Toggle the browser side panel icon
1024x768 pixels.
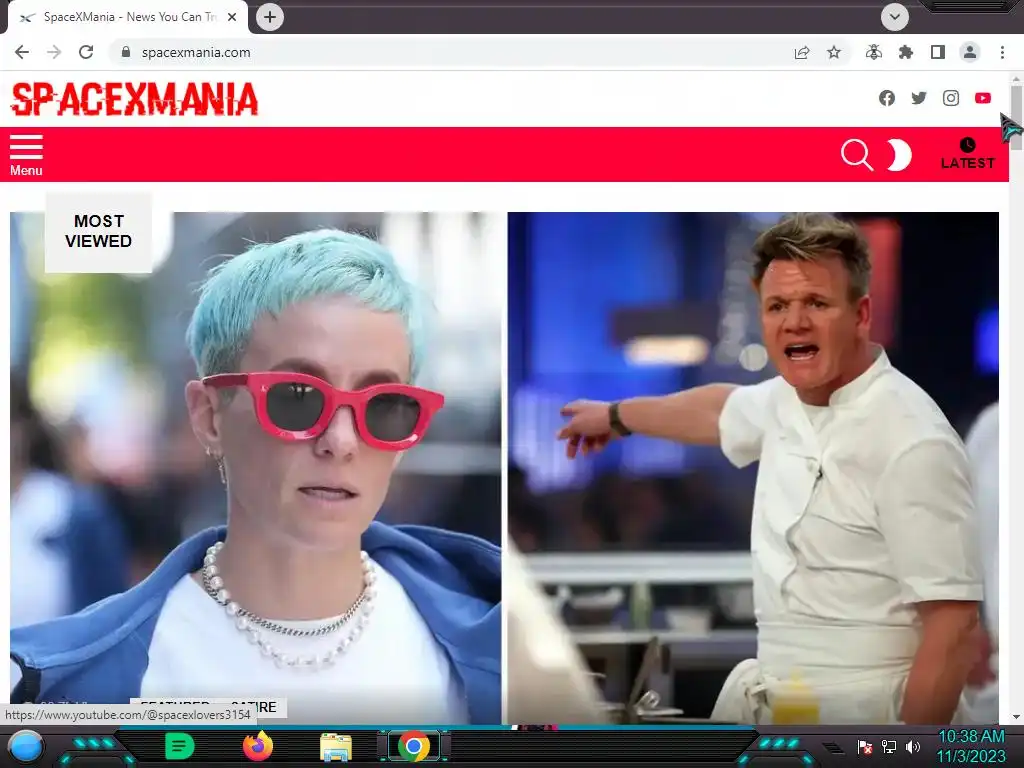click(x=938, y=52)
